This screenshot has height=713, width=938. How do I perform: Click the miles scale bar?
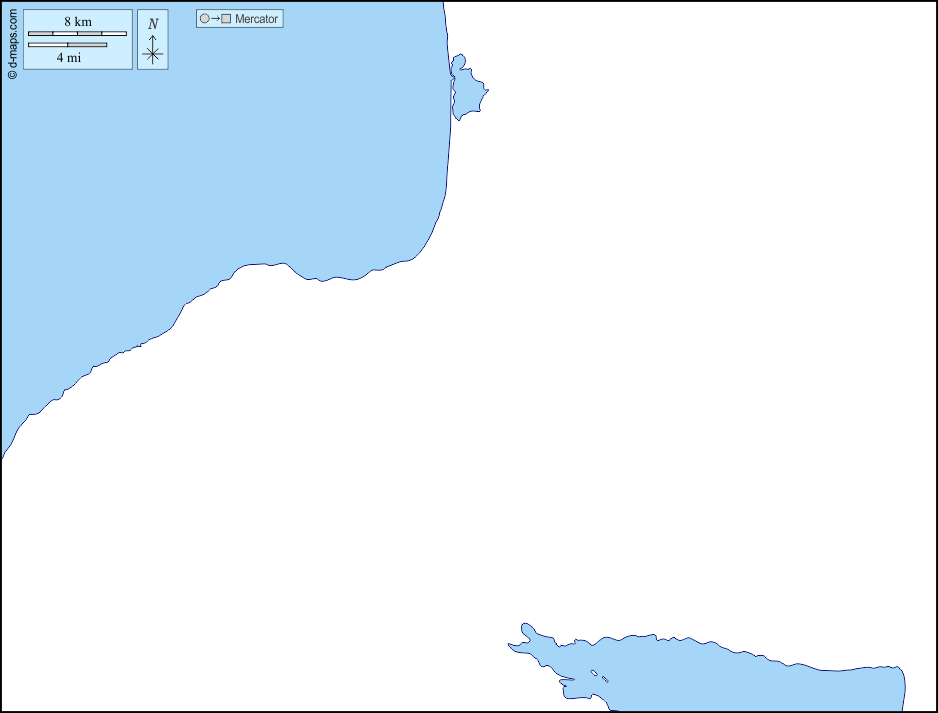(x=67, y=45)
